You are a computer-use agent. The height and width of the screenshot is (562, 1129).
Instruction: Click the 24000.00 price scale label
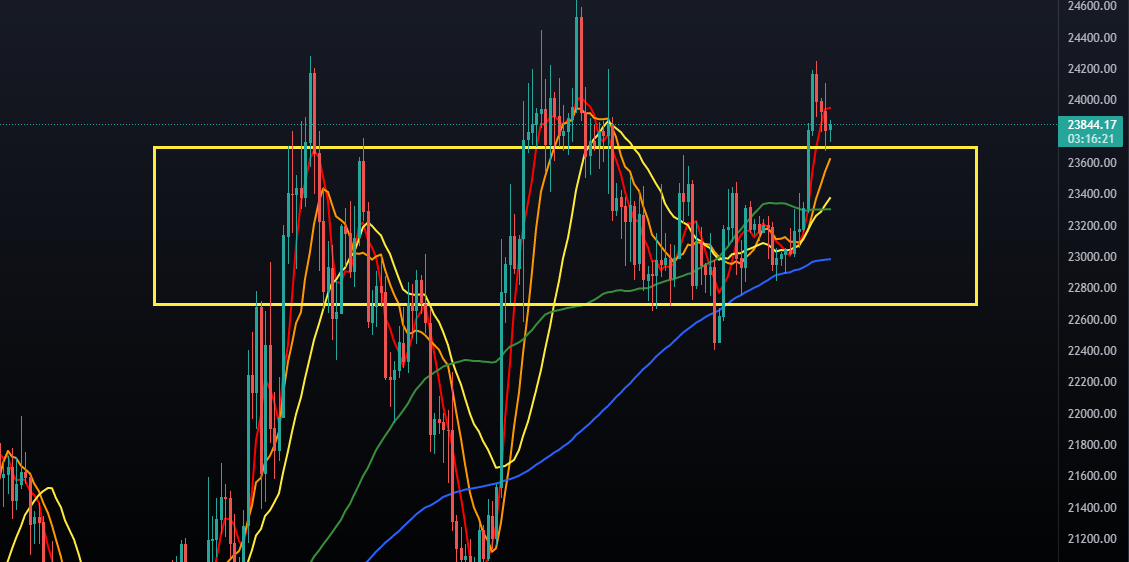coord(1093,100)
